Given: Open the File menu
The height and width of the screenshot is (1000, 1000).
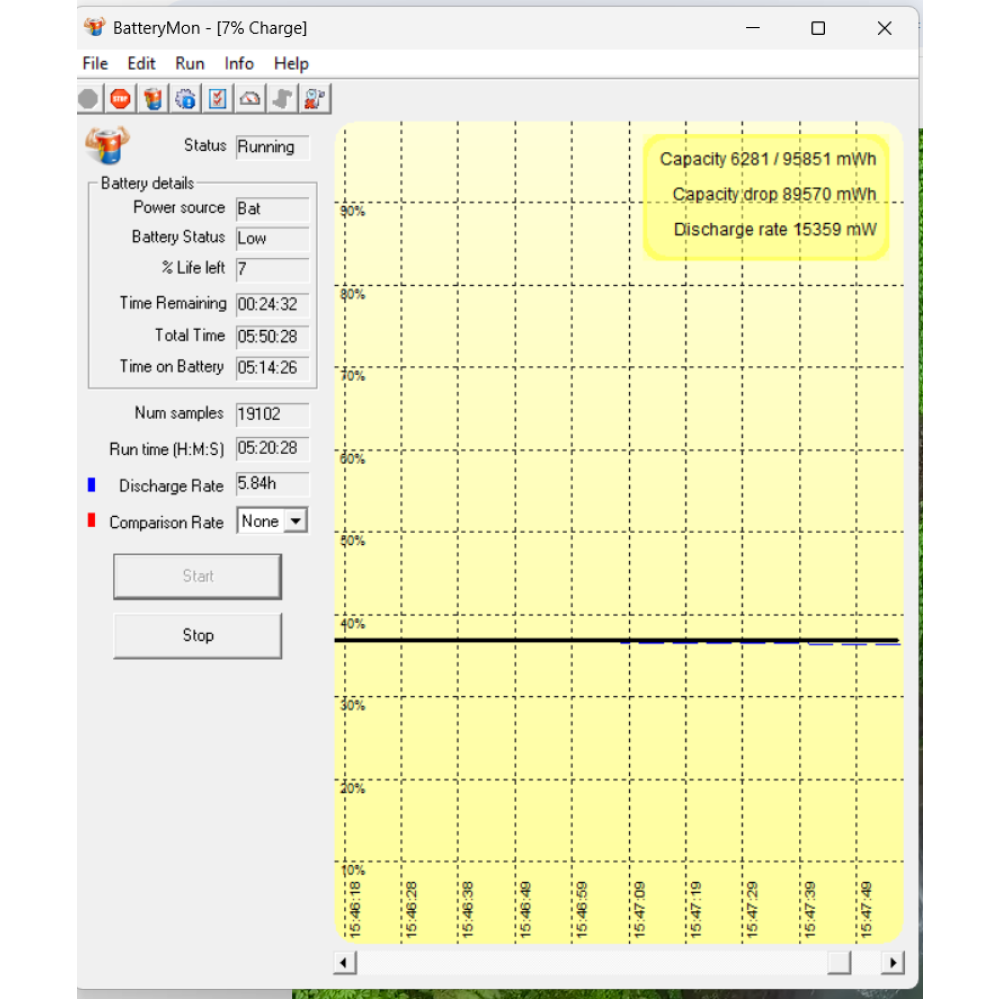Looking at the screenshot, I should tap(95, 64).
